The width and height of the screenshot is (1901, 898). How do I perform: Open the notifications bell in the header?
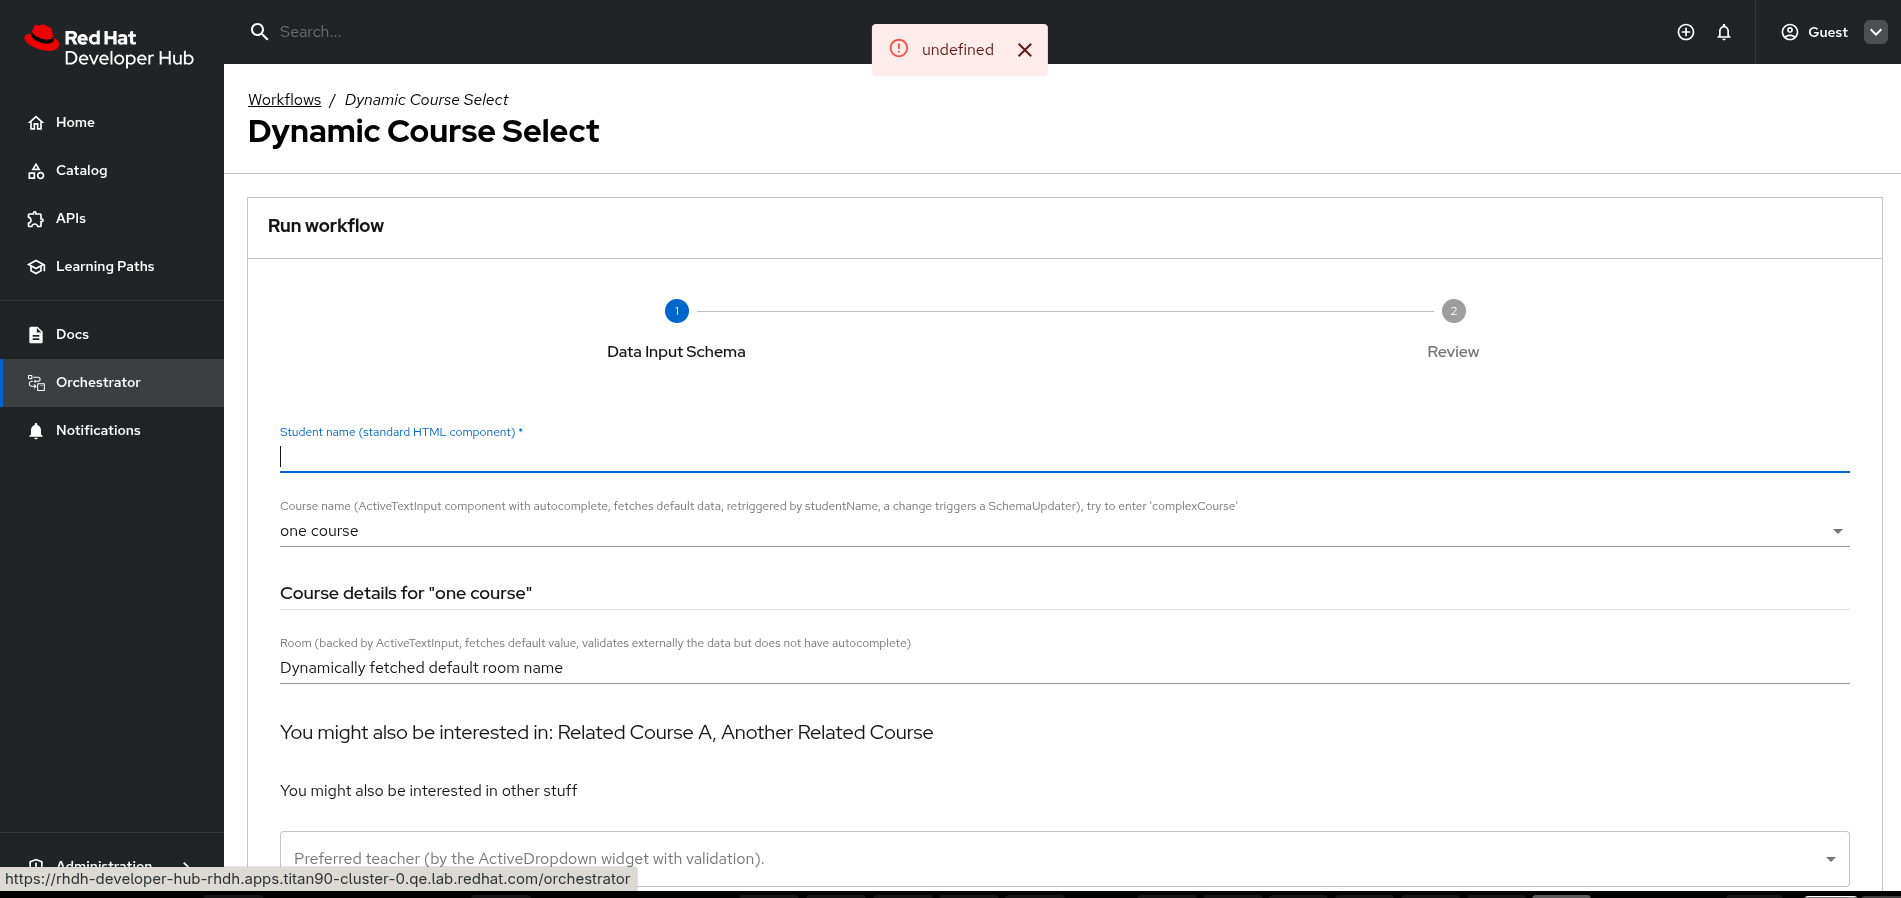point(1724,32)
